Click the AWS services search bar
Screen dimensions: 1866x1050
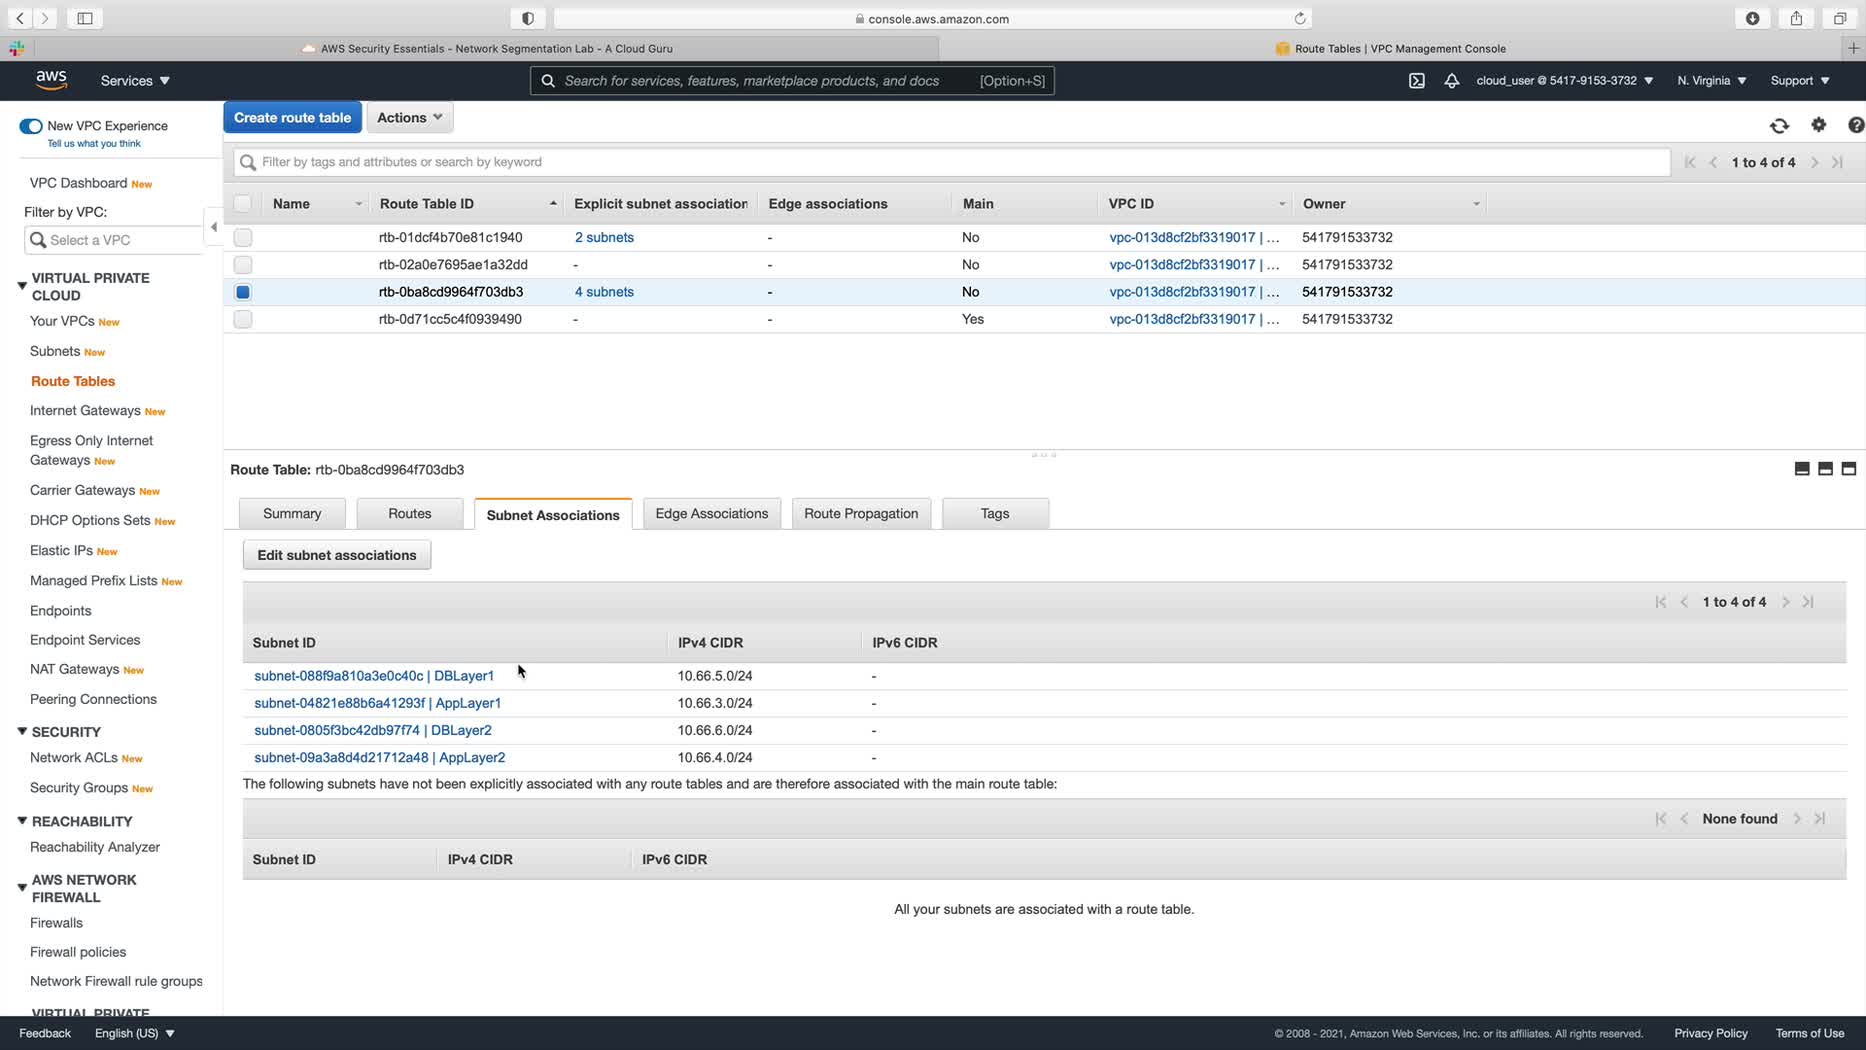click(792, 81)
